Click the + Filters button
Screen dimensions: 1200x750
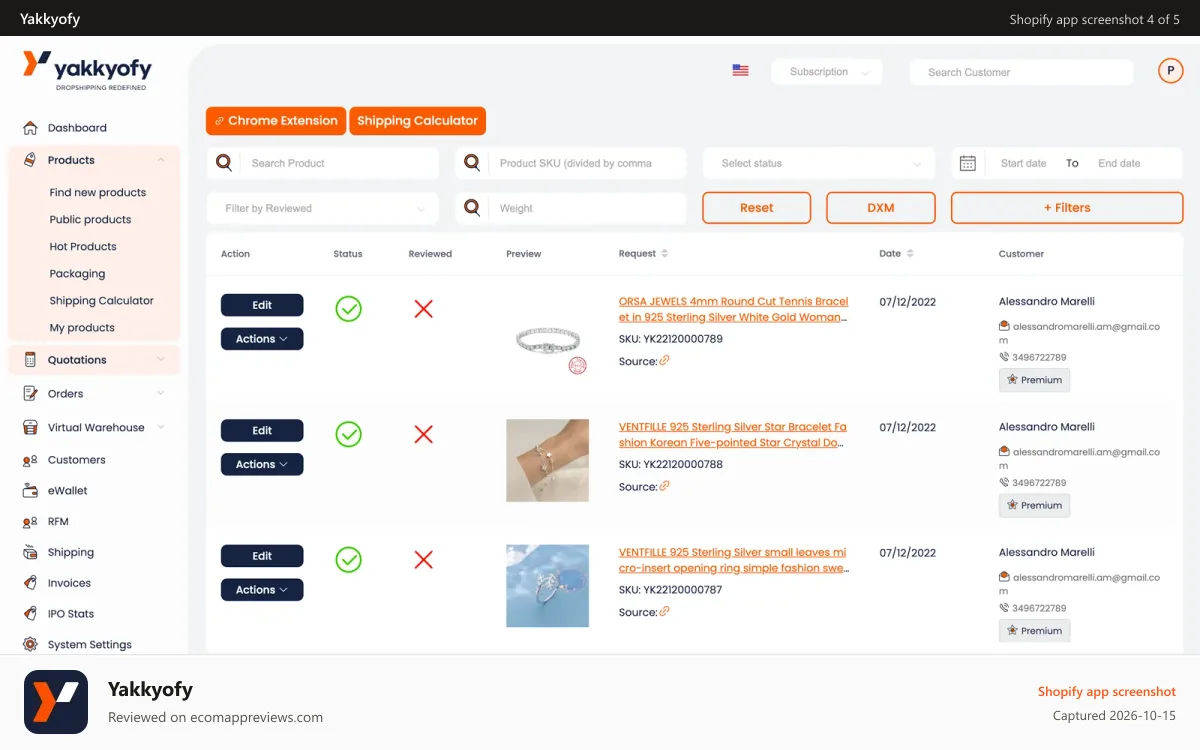click(x=1067, y=208)
